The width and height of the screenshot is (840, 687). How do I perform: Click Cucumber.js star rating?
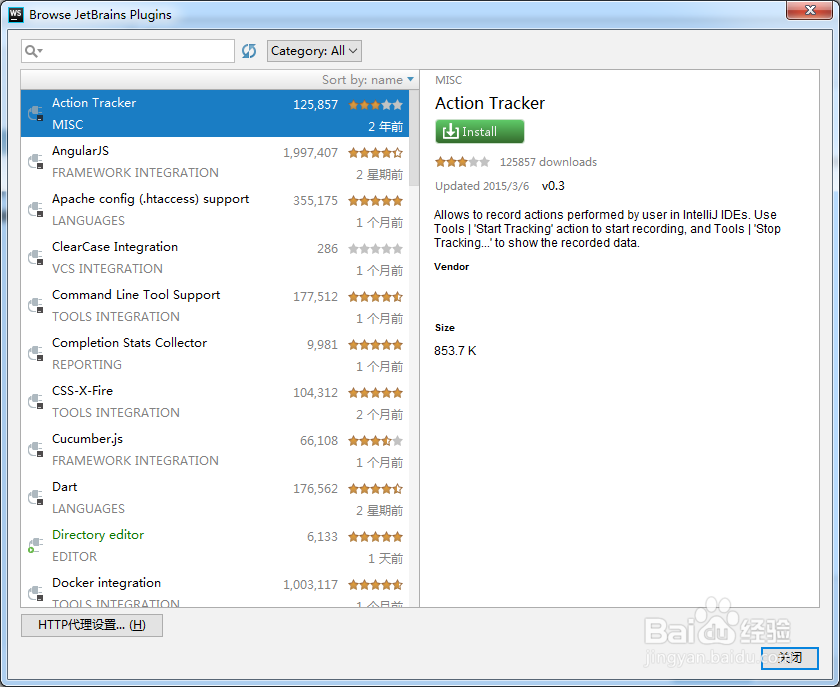pyautogui.click(x=376, y=440)
